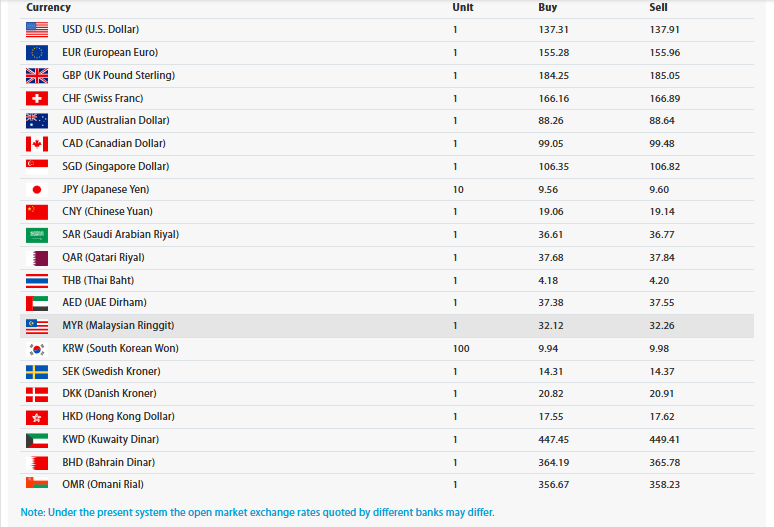Click the Currency column header
The width and height of the screenshot is (774, 527).
click(x=48, y=7)
